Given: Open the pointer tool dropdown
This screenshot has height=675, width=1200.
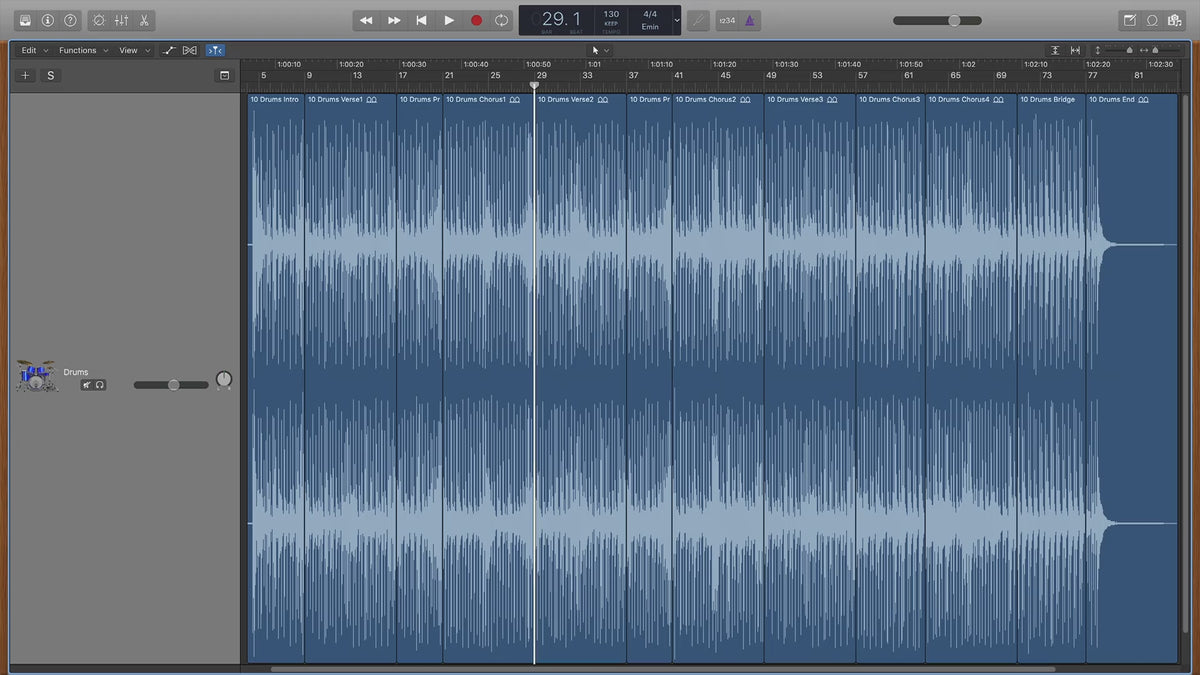Looking at the screenshot, I should click(x=600, y=50).
